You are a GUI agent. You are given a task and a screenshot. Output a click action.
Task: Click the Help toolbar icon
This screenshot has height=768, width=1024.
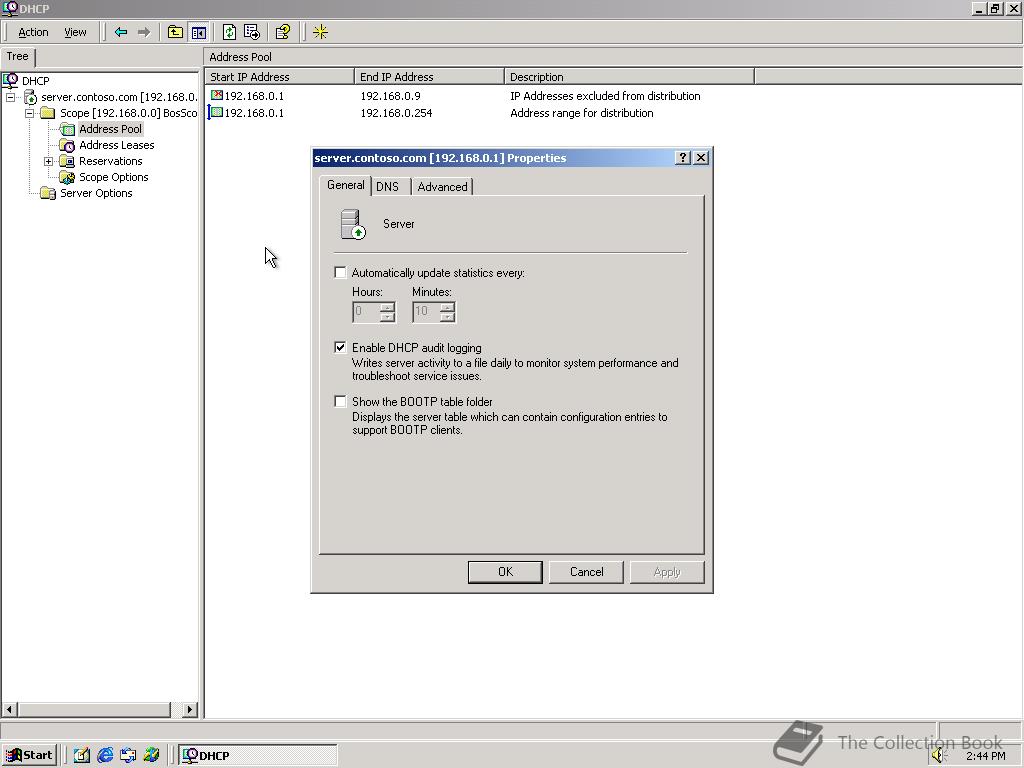283,32
